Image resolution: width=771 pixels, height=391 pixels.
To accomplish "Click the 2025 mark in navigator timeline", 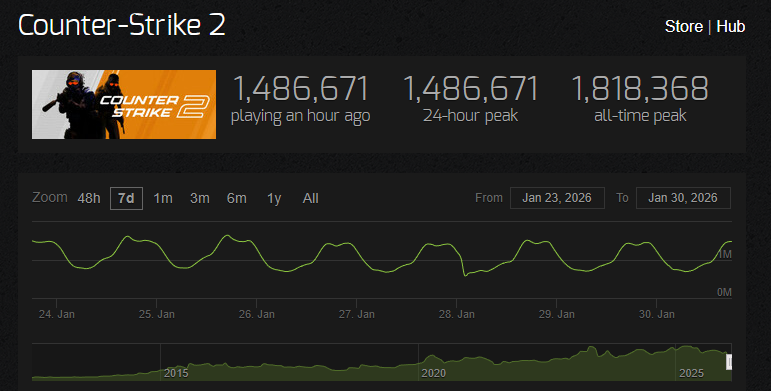I will (x=691, y=373).
